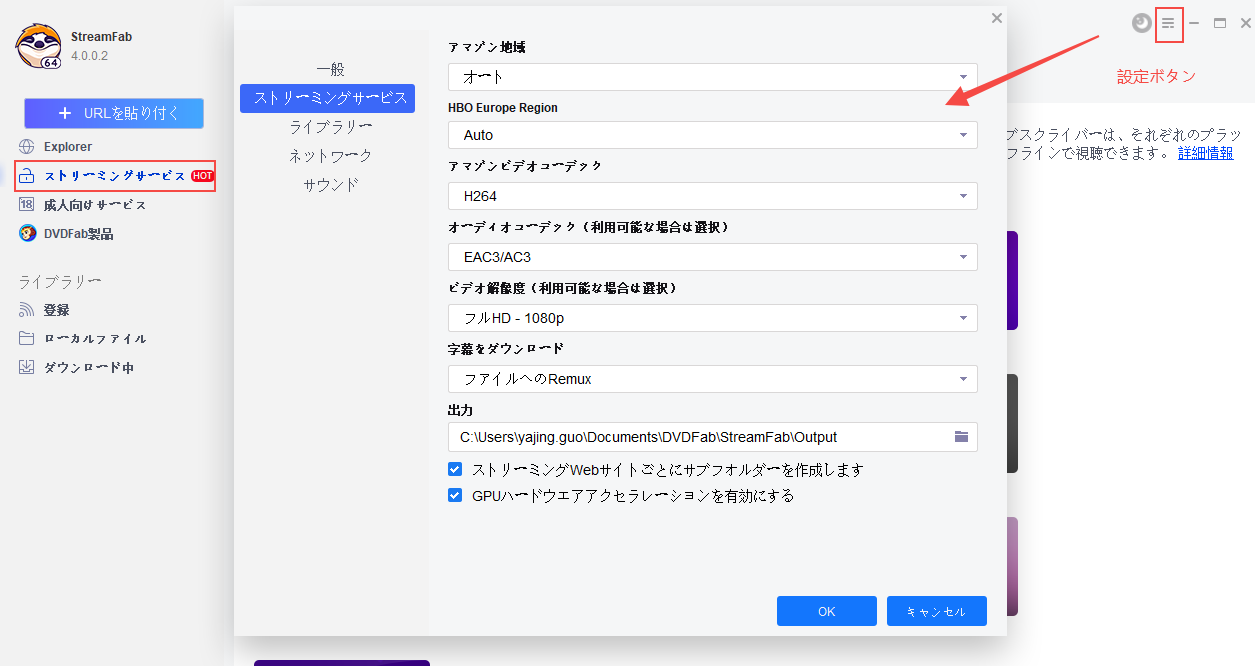Click the lock icon for ストリーミングサービス
This screenshot has height=666, width=1255.
(x=28, y=176)
